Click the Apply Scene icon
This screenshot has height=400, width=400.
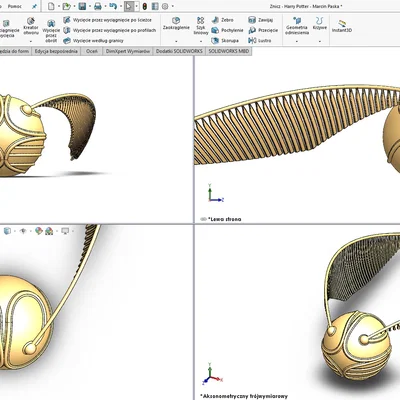49,231
